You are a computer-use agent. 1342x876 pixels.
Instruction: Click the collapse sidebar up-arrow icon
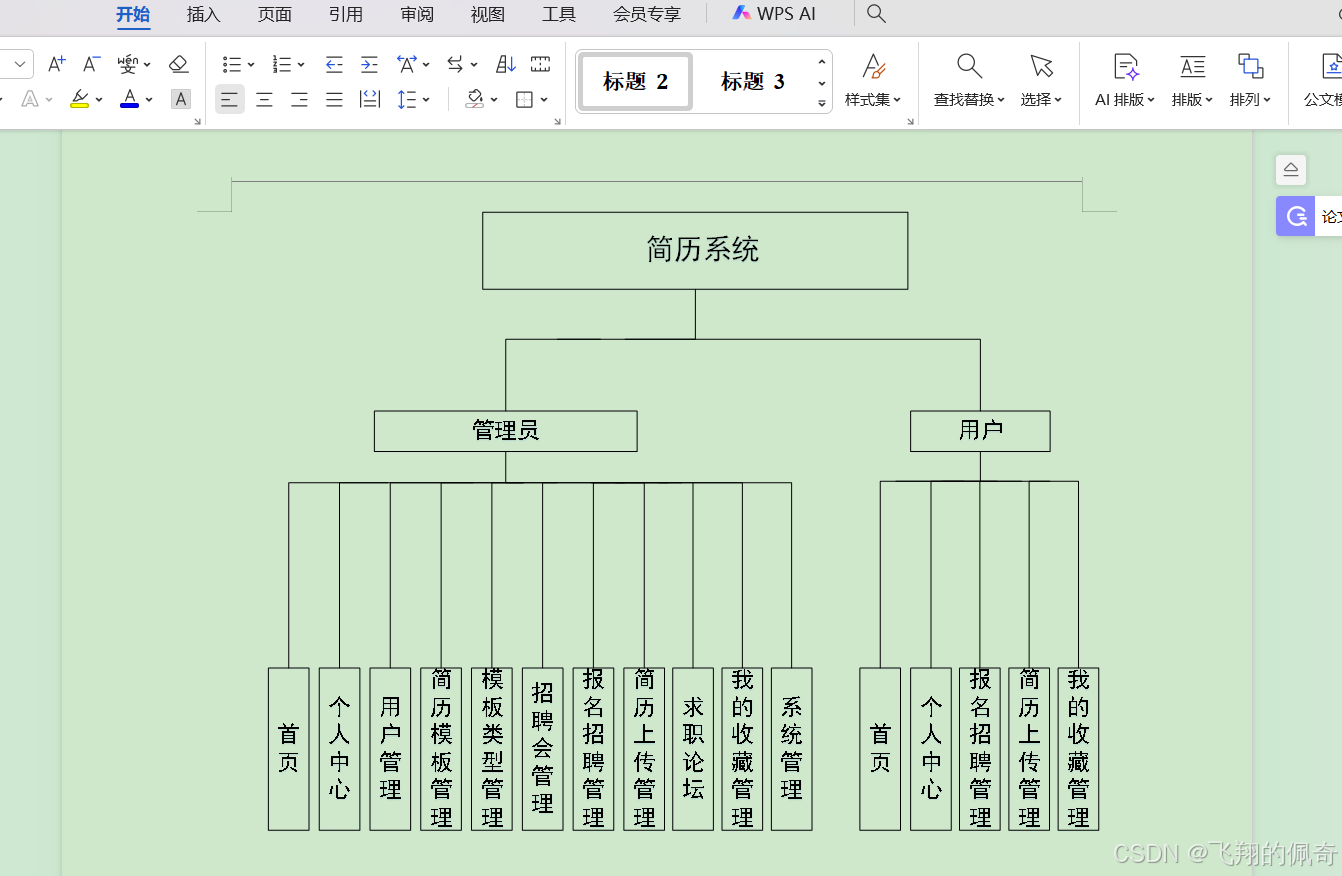pyautogui.click(x=1291, y=170)
